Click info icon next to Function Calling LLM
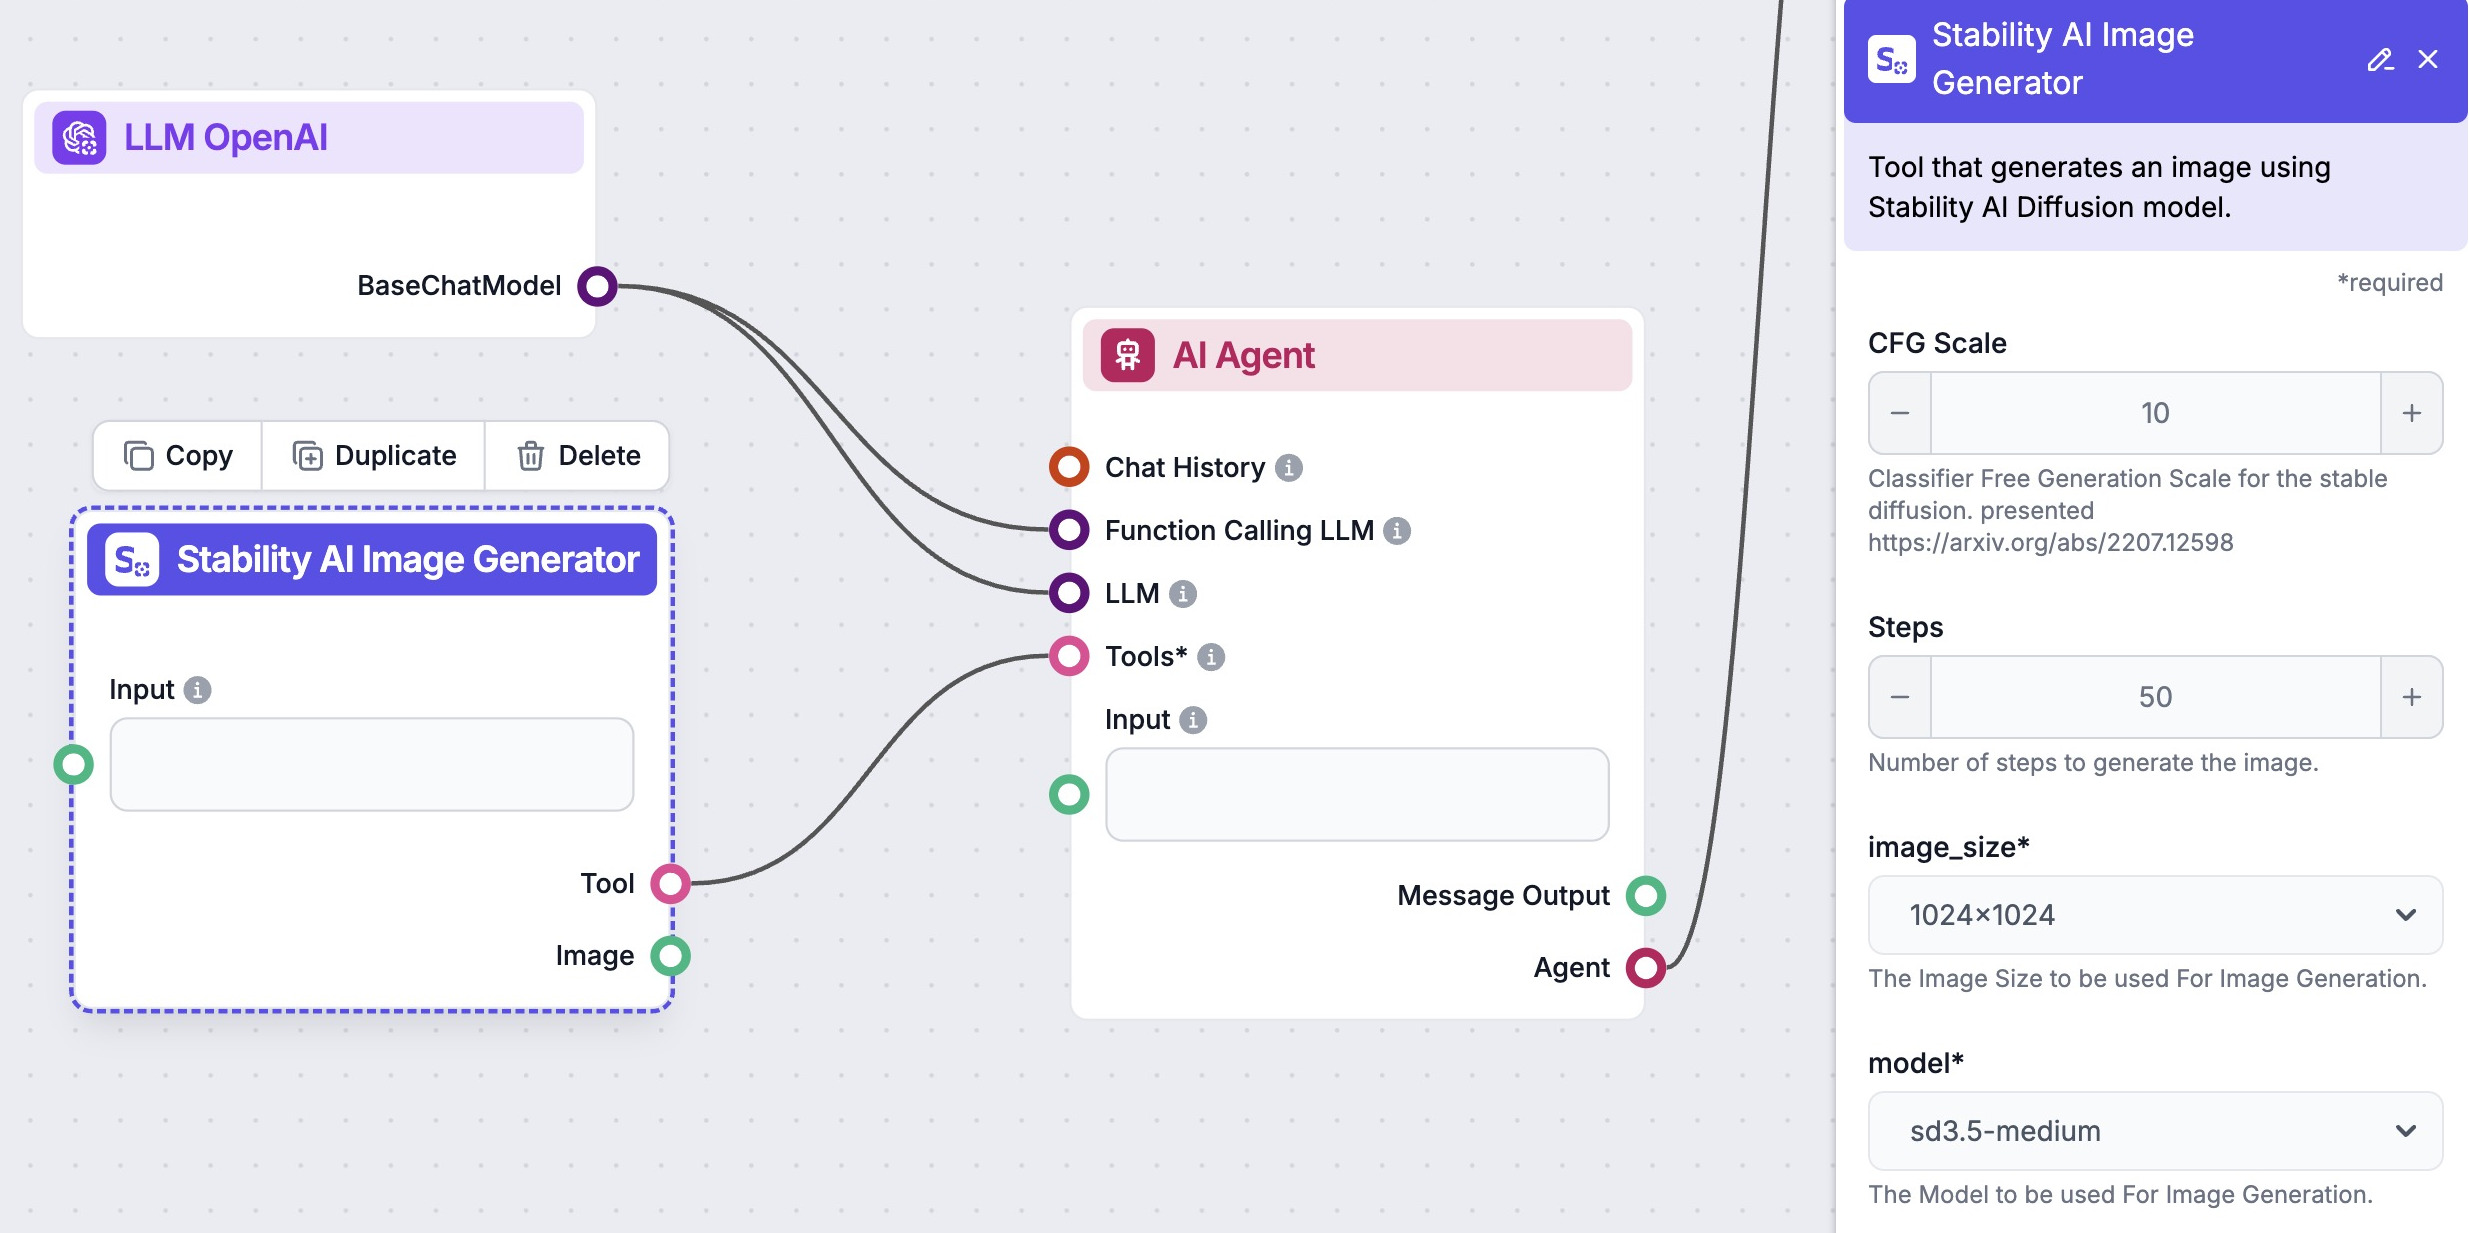Image resolution: width=2469 pixels, height=1233 pixels. (x=1397, y=531)
